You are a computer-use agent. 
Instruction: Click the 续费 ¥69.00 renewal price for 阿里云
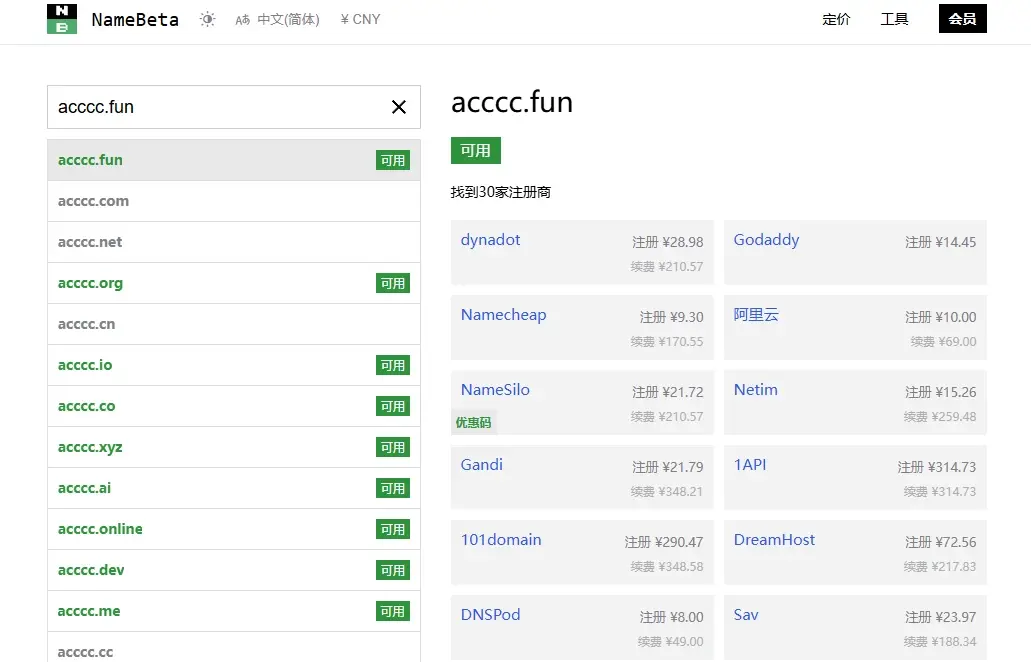[x=944, y=342]
